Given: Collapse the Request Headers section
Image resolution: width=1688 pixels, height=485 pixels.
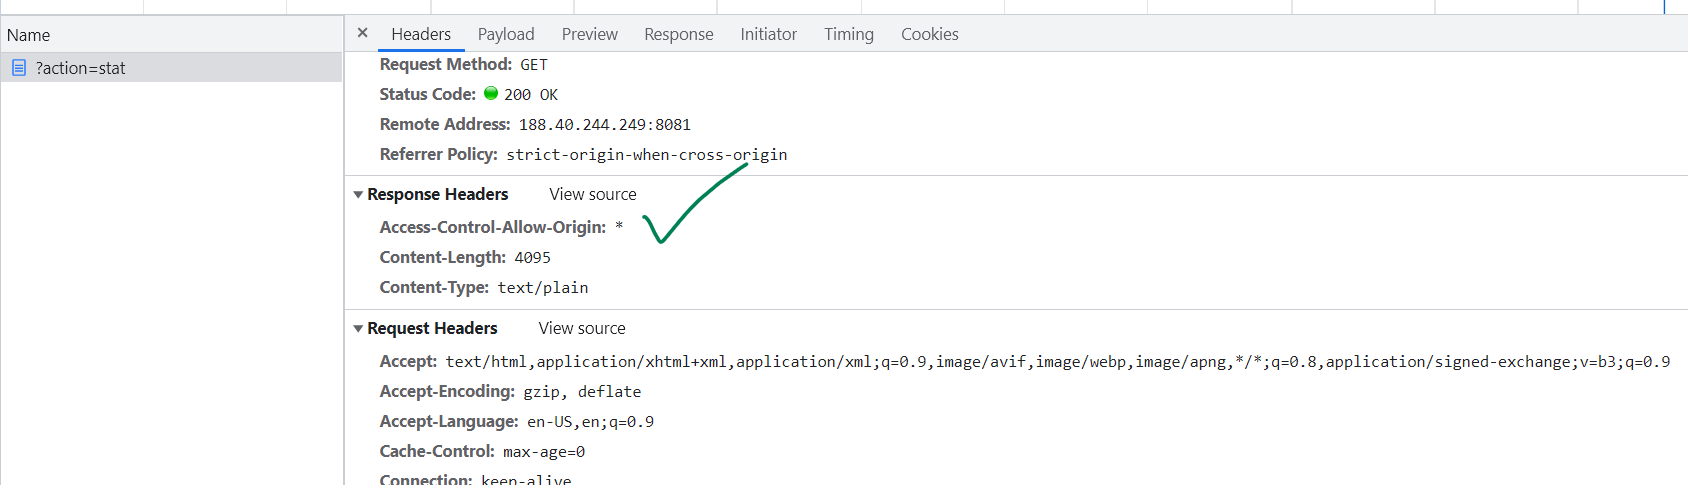Looking at the screenshot, I should click(x=358, y=329).
